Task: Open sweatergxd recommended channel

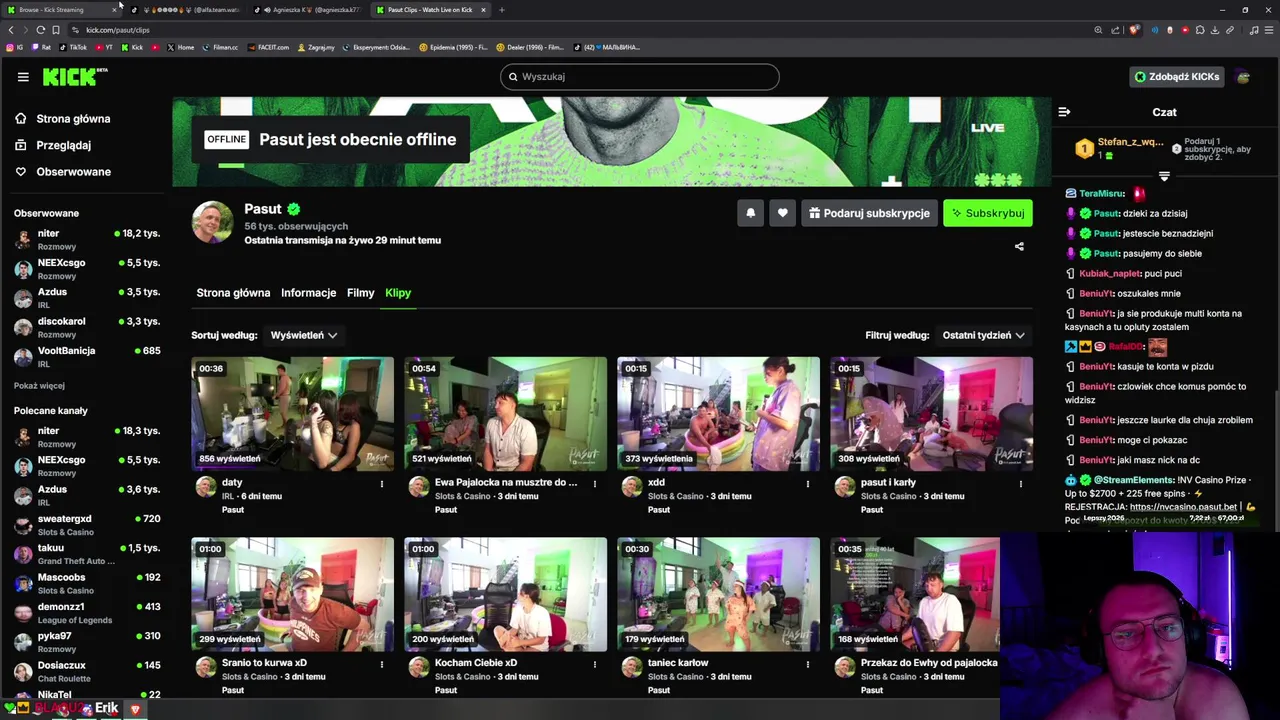Action: (86, 525)
